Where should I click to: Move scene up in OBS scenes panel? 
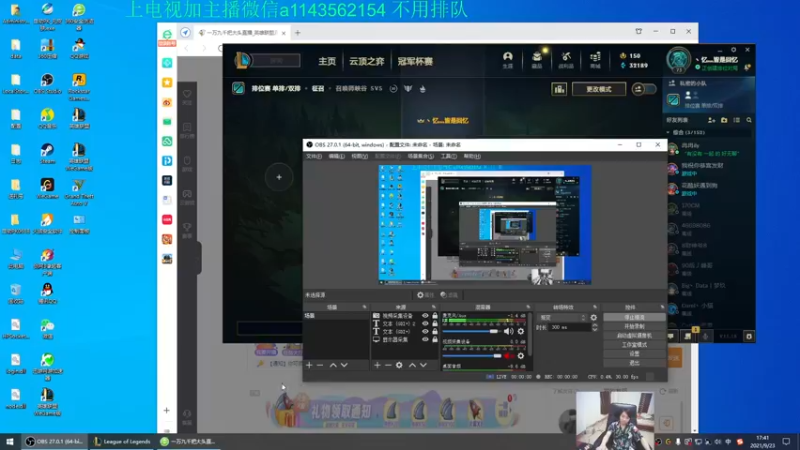click(333, 365)
